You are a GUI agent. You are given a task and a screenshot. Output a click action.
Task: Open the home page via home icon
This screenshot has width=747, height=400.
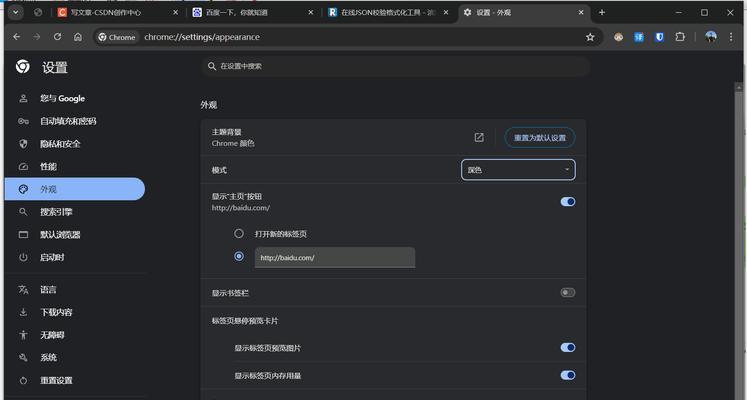click(x=78, y=37)
